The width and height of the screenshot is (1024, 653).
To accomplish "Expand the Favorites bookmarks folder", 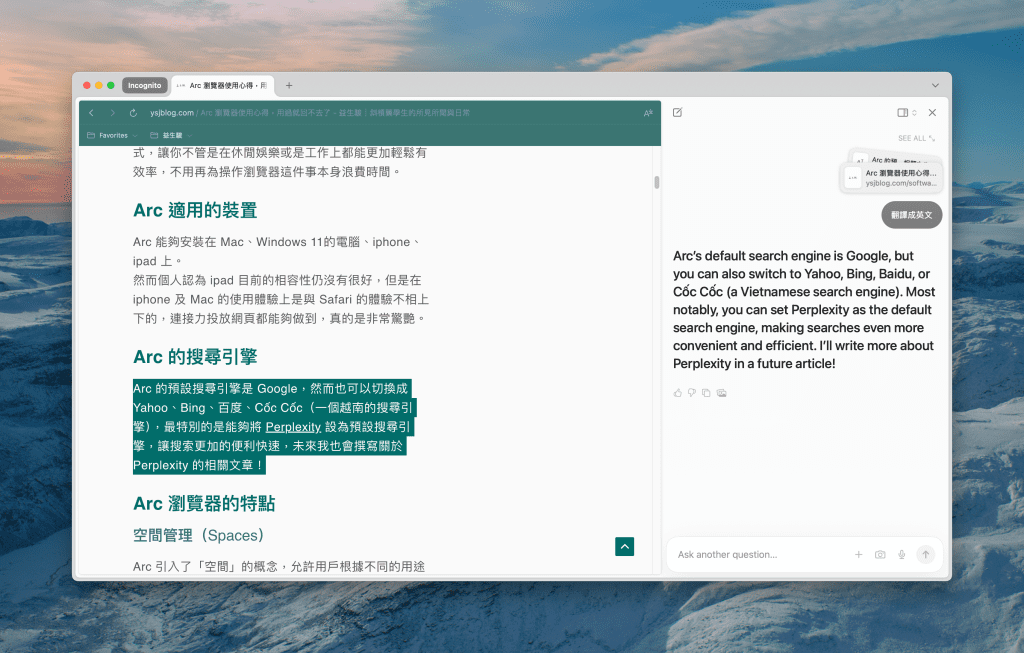I will coord(112,135).
